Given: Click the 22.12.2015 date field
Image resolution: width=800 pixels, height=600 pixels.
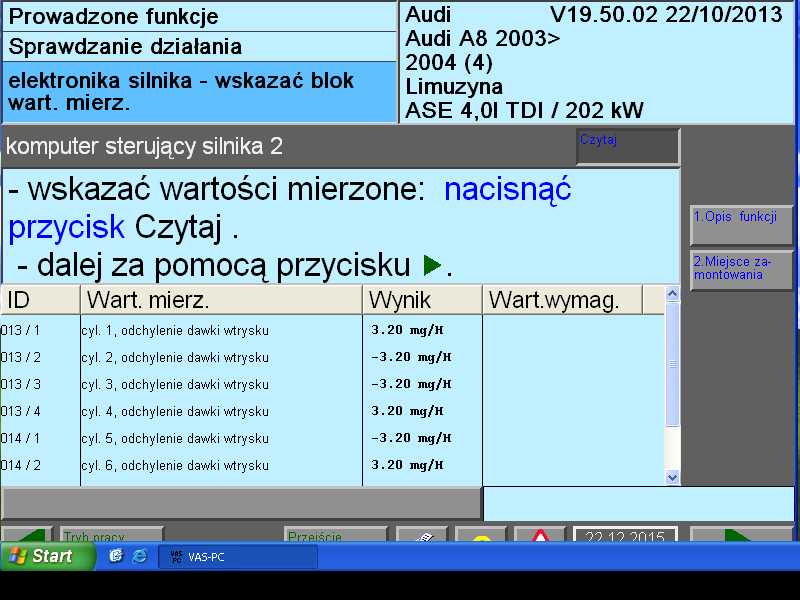Looking at the screenshot, I should [x=626, y=535].
